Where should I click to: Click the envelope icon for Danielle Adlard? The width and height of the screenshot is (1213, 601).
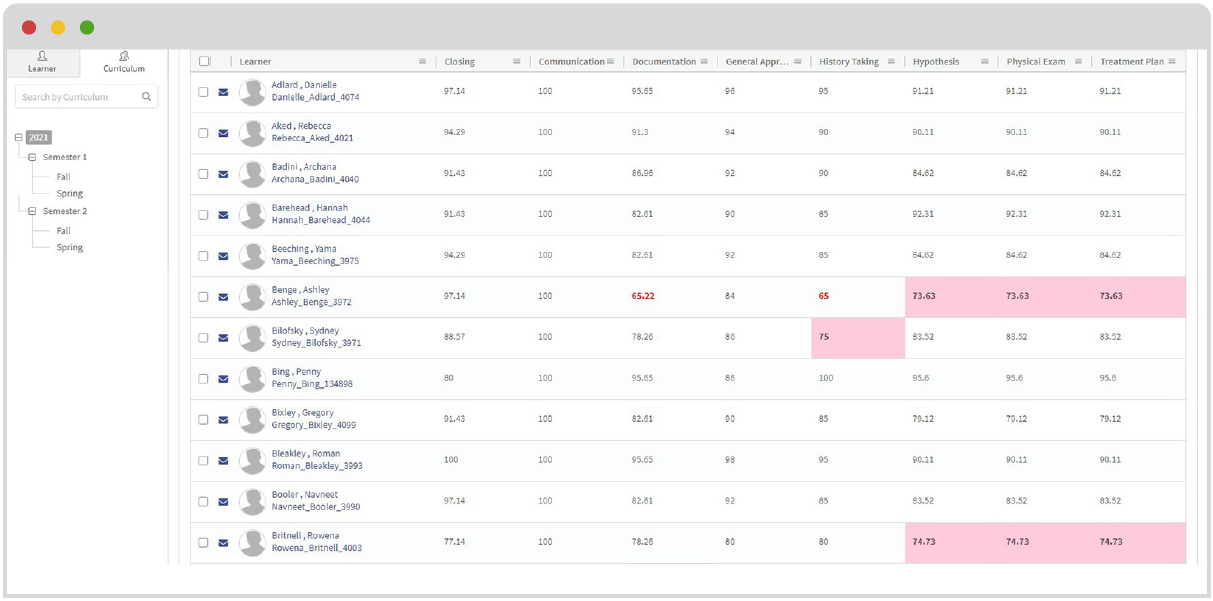pos(223,92)
